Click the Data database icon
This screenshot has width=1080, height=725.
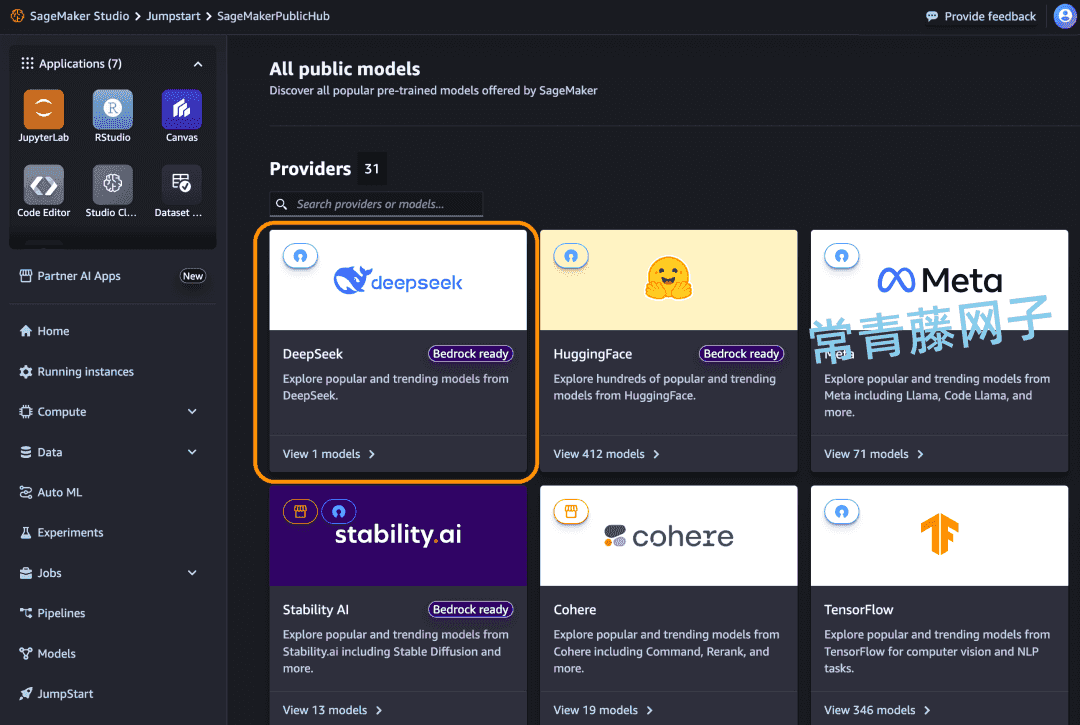25,452
